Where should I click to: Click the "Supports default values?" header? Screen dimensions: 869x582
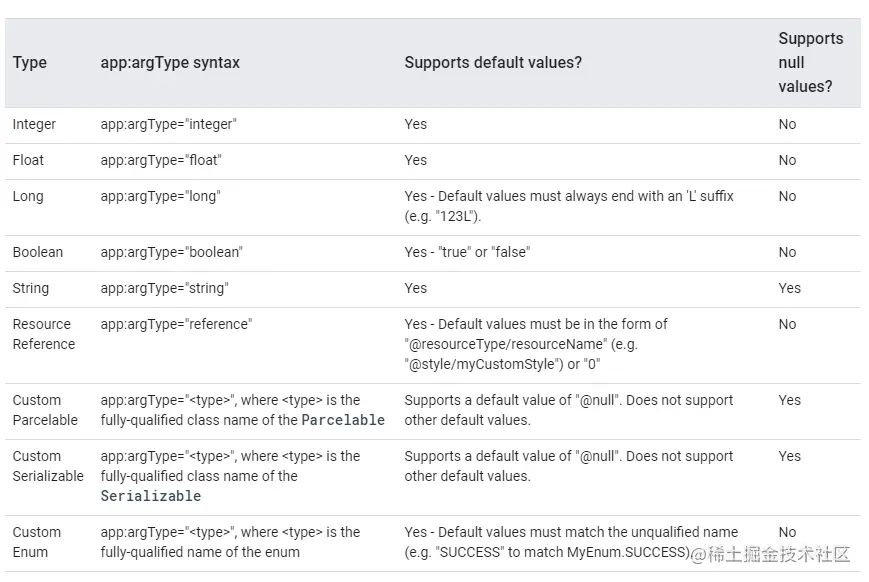(493, 63)
